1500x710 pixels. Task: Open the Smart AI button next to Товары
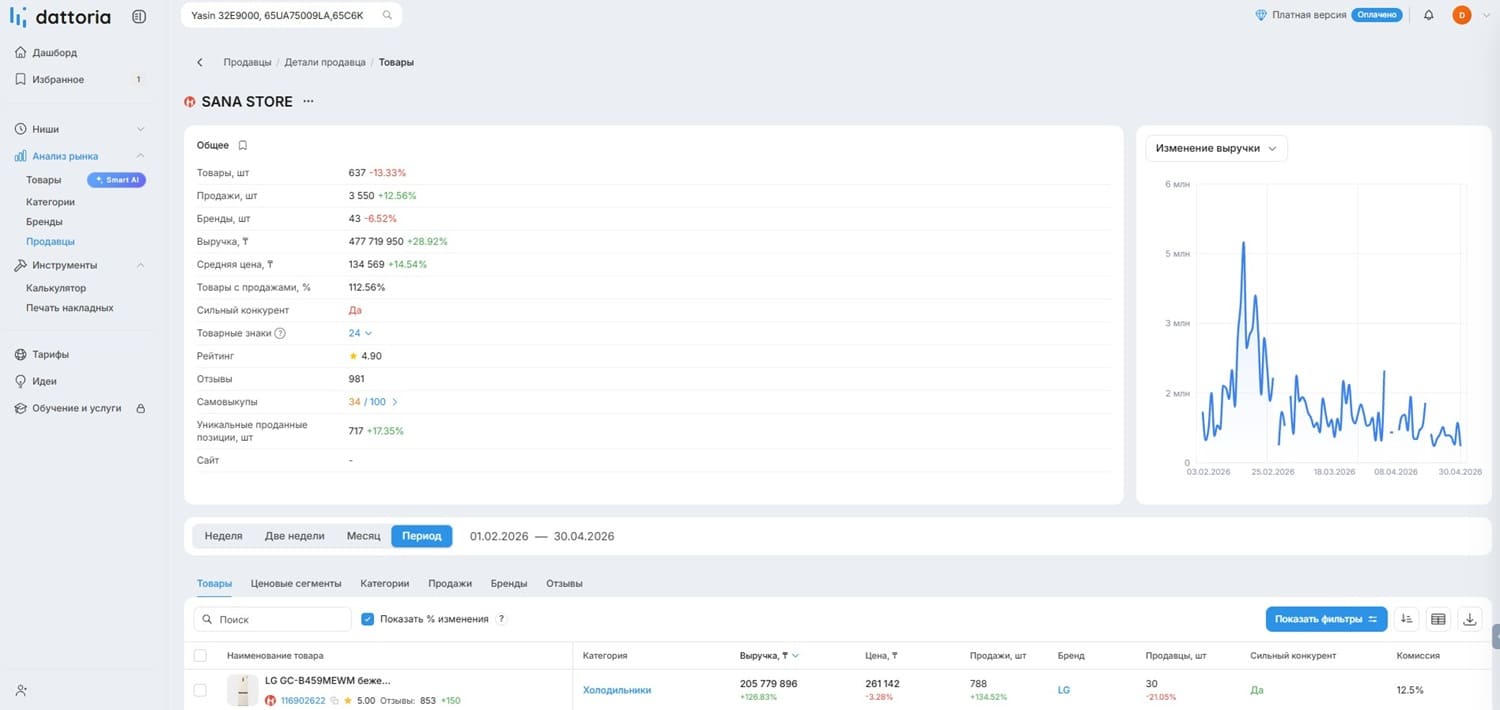pyautogui.click(x=117, y=180)
